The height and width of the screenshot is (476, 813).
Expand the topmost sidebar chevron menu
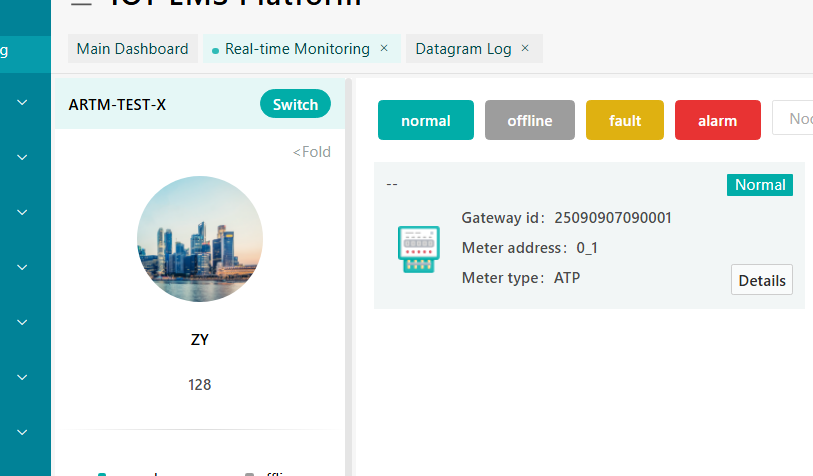pyautogui.click(x=22, y=102)
